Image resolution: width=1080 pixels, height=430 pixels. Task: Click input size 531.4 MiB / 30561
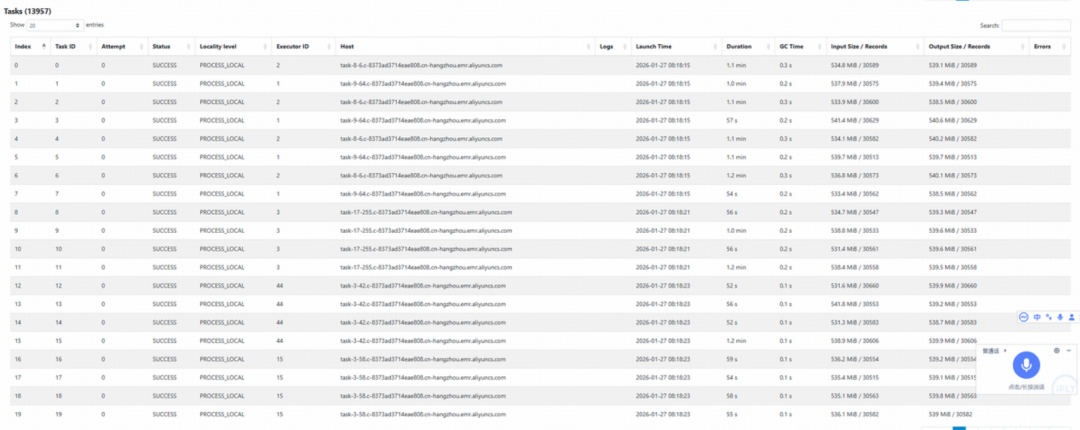tap(854, 249)
